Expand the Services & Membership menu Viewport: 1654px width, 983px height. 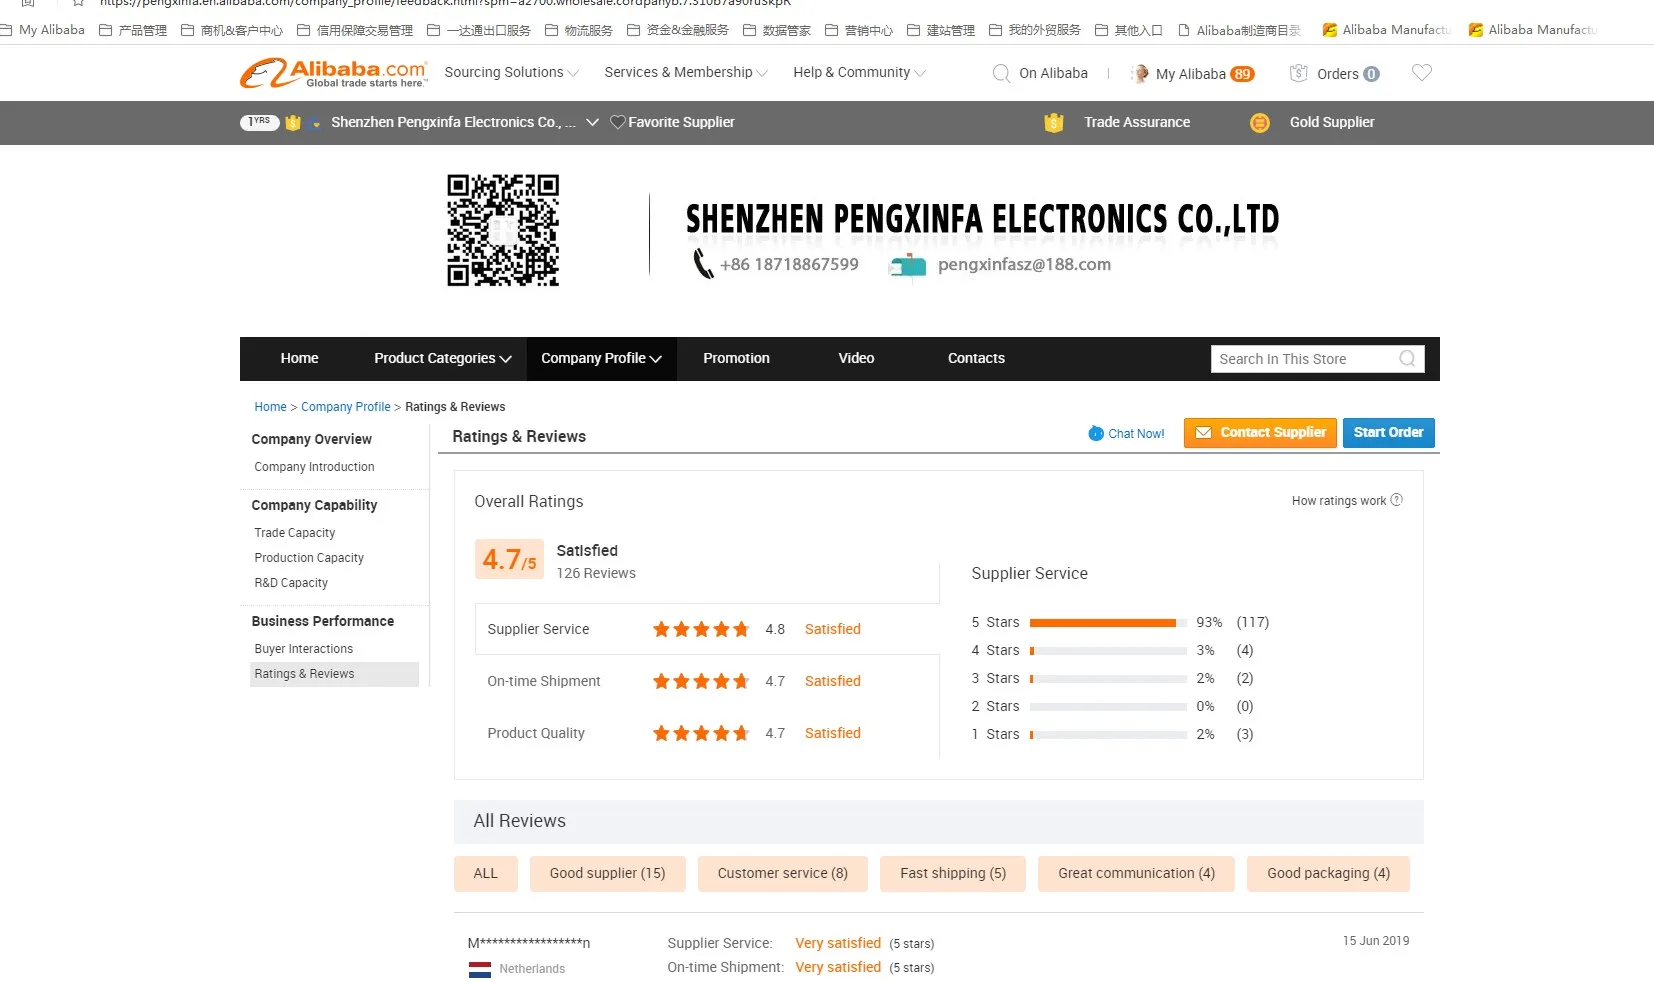(686, 73)
